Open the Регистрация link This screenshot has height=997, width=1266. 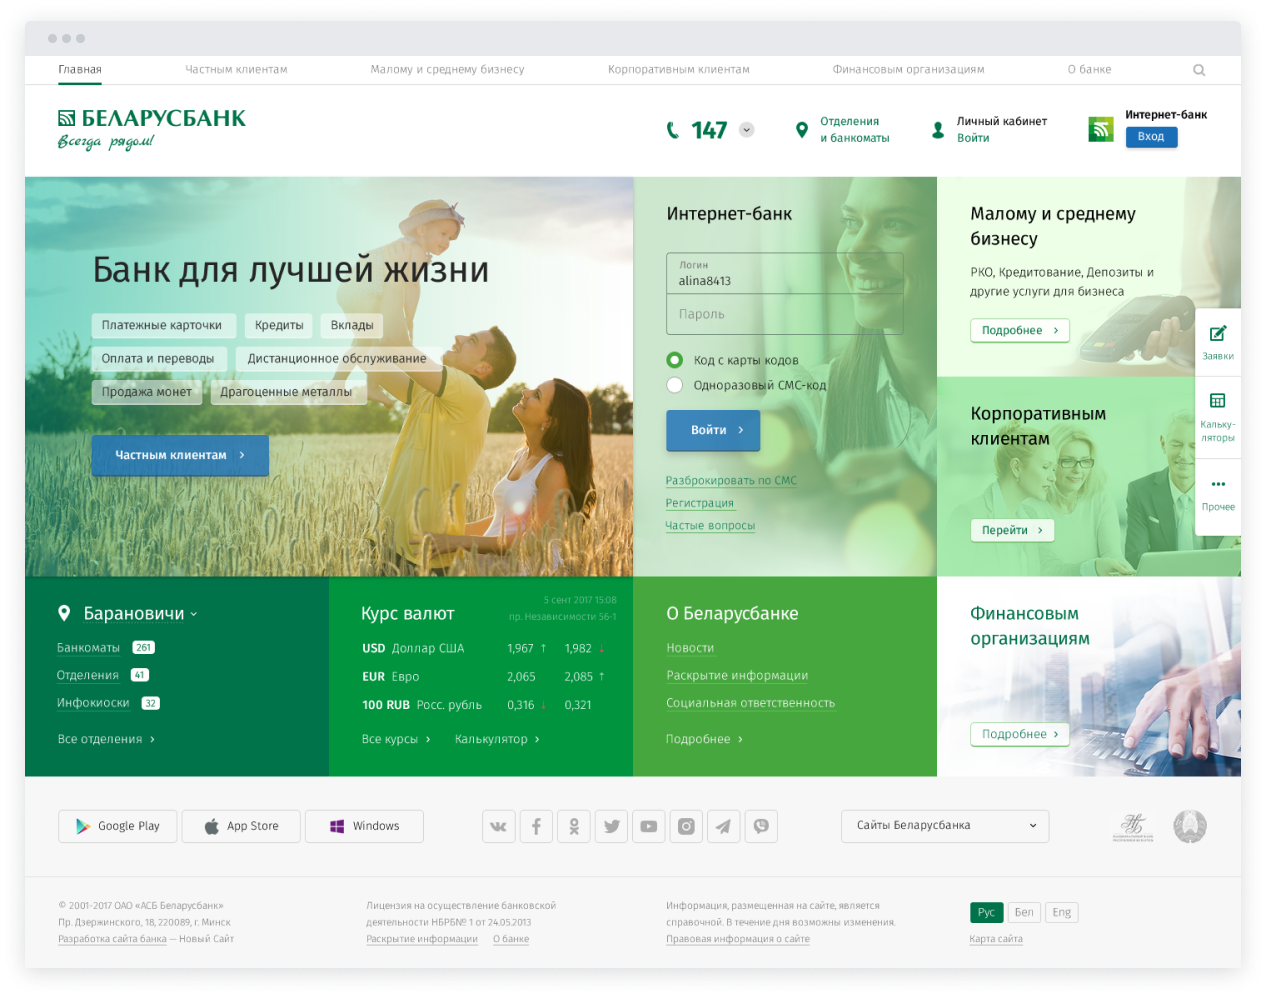700,504
